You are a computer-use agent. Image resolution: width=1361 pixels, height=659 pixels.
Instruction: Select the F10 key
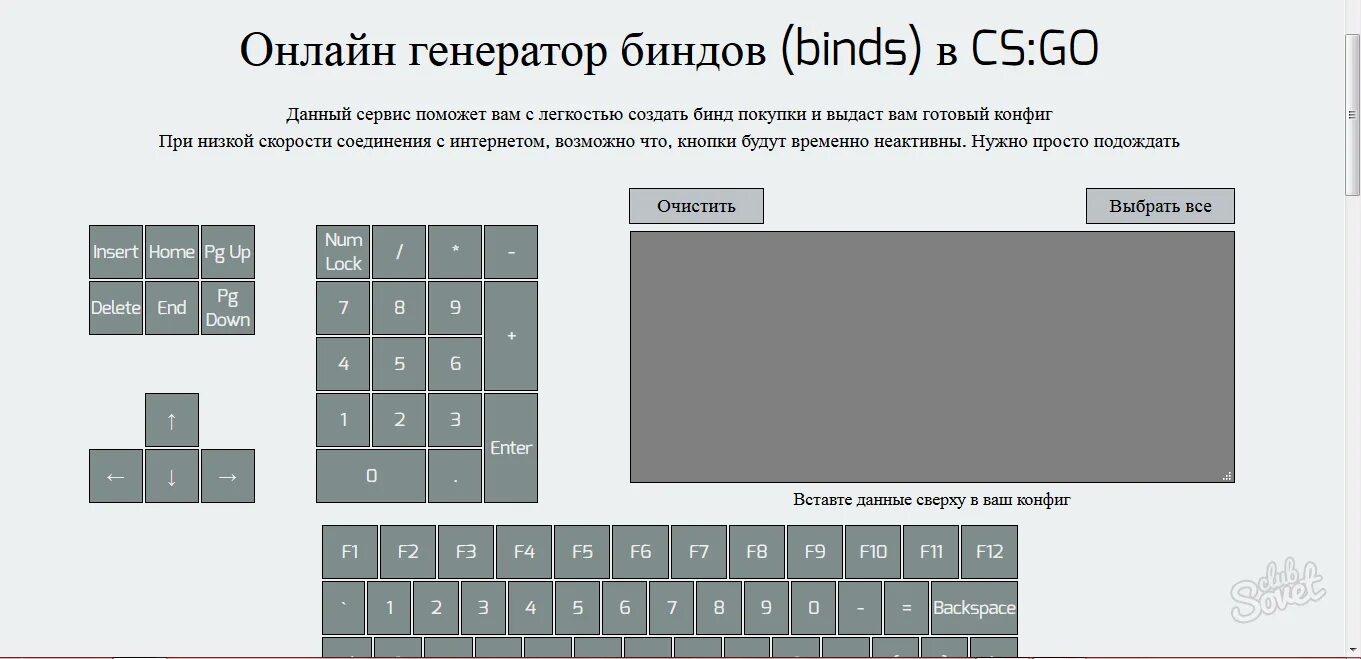pos(873,552)
